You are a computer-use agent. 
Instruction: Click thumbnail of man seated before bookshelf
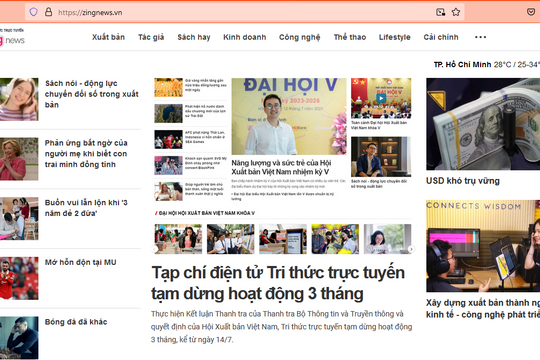pos(381,157)
